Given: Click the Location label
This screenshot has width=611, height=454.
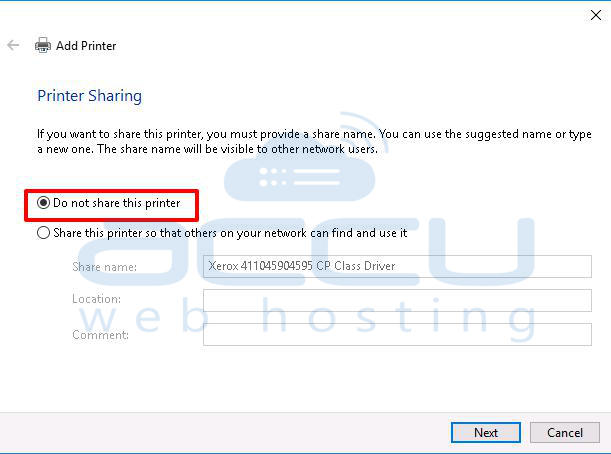Looking at the screenshot, I should (97, 299).
